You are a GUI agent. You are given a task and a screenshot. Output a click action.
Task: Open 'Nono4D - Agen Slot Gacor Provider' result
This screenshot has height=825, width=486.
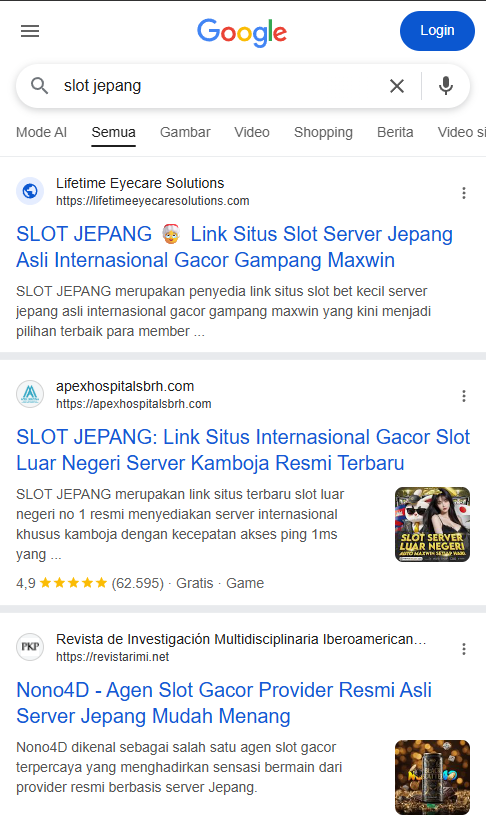point(224,703)
